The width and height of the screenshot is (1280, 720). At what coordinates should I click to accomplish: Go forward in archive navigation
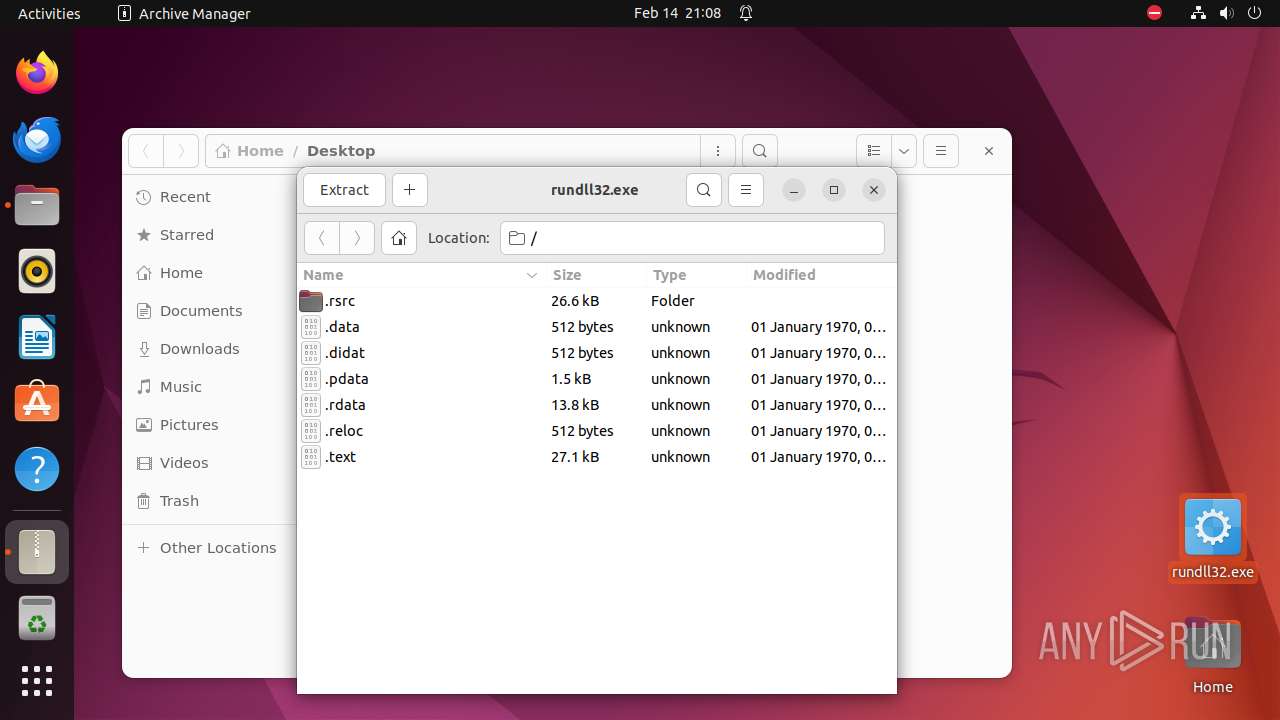click(357, 238)
